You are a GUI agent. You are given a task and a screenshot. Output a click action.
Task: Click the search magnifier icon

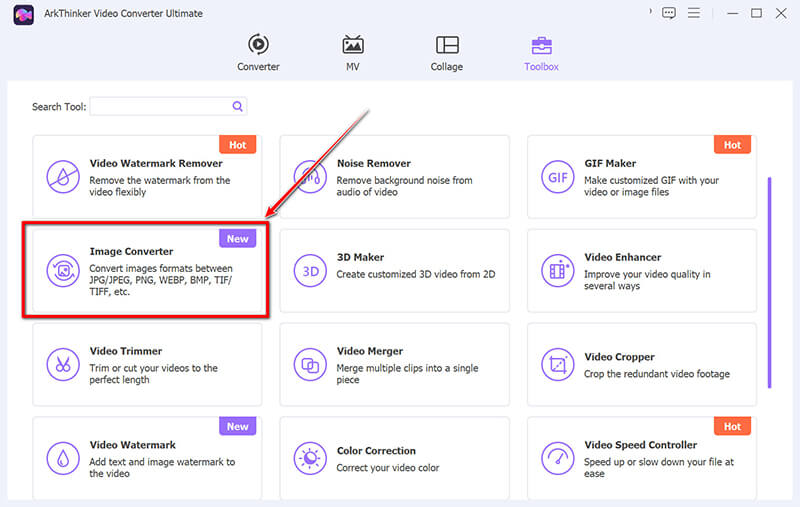pos(237,106)
